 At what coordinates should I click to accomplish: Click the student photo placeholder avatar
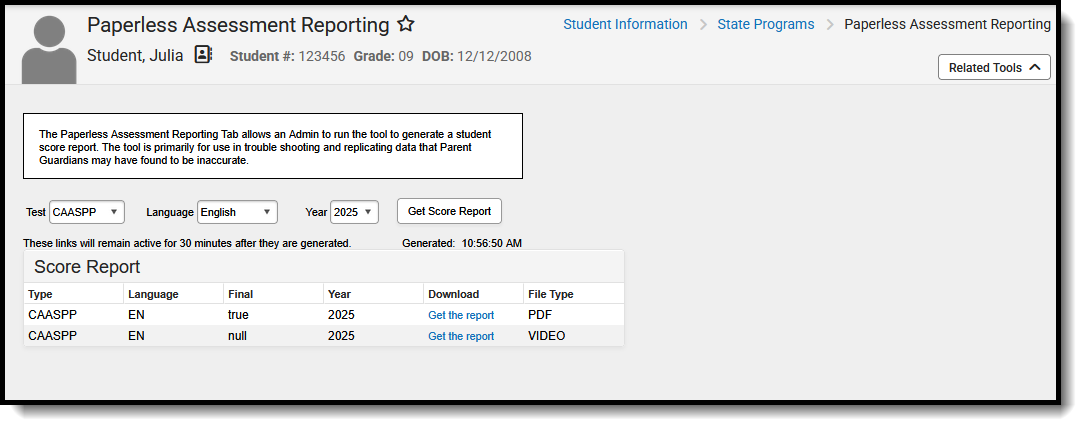(x=49, y=49)
